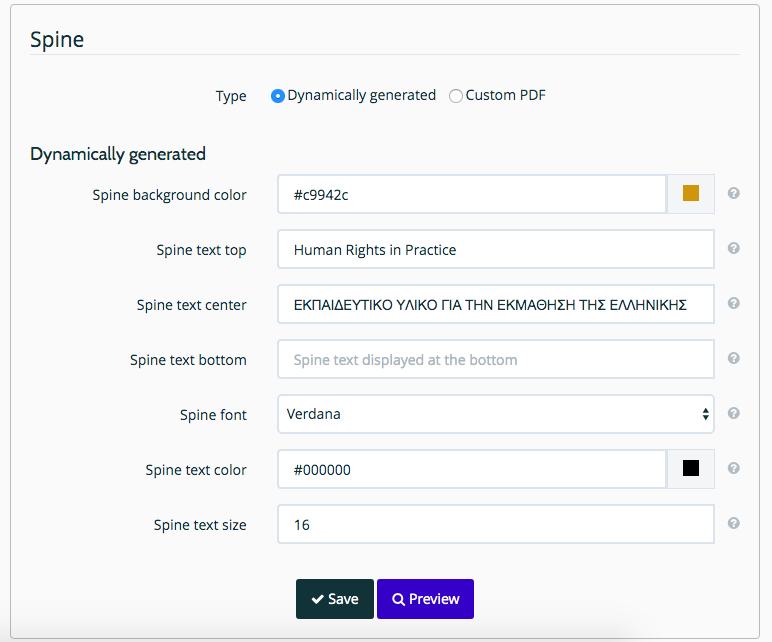Show help for Spine text bottom
This screenshot has height=642, width=772.
(734, 358)
